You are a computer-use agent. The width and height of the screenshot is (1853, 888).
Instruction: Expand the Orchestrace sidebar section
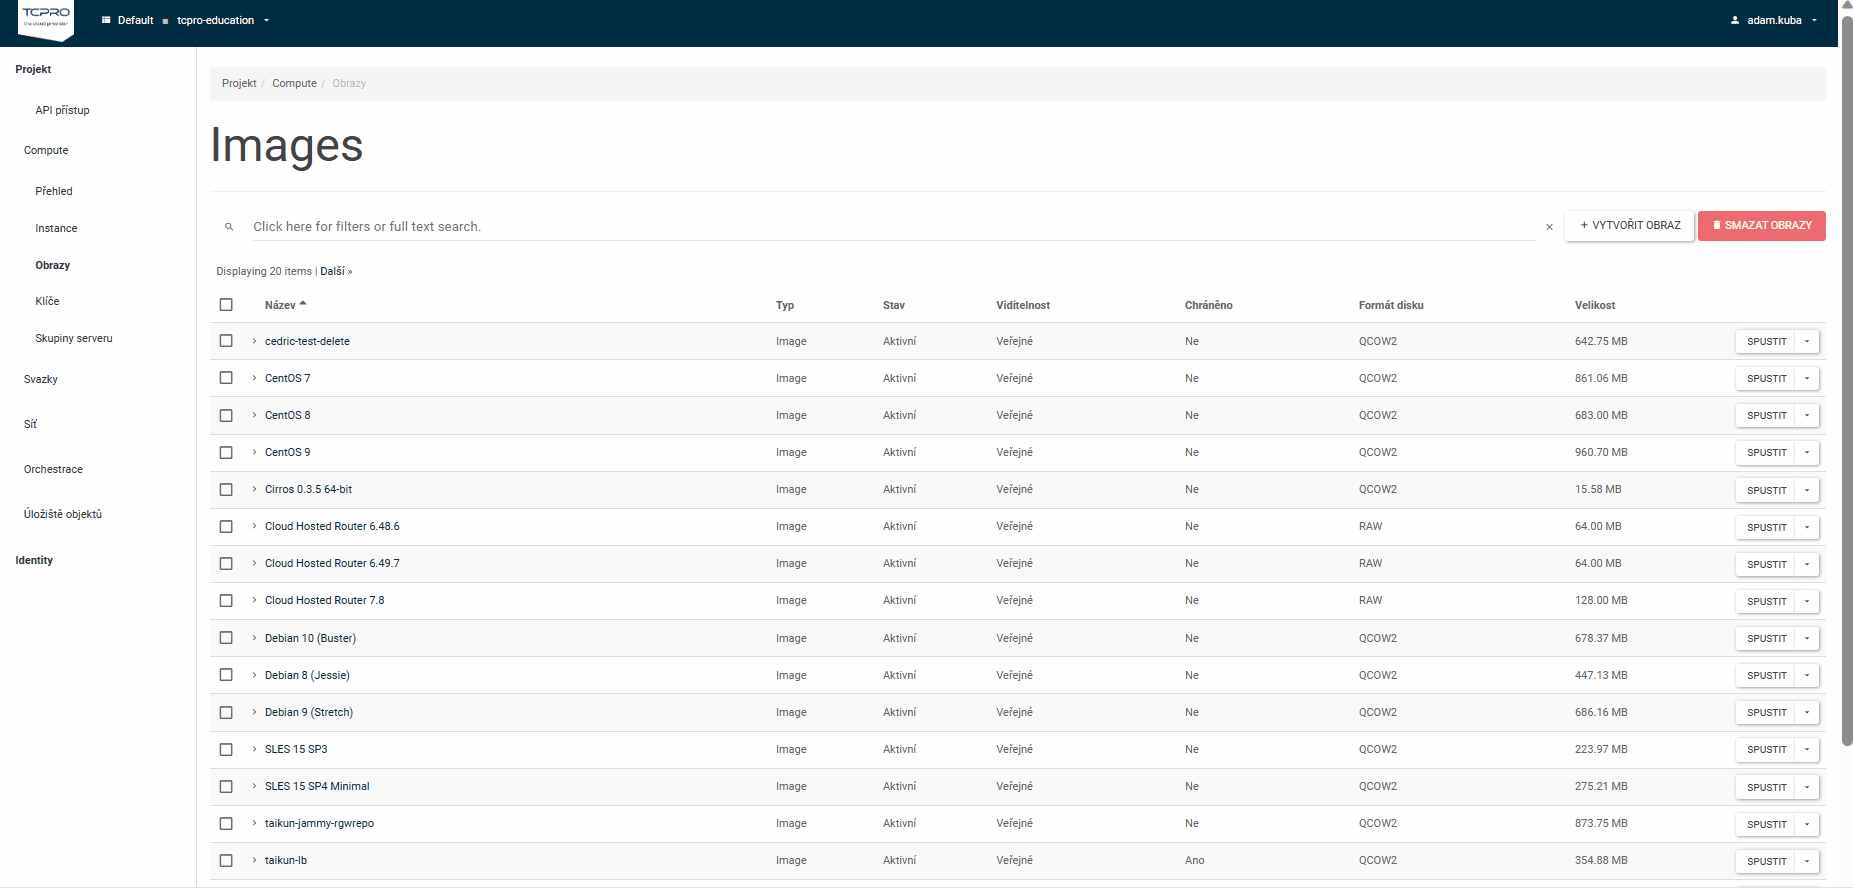point(53,469)
